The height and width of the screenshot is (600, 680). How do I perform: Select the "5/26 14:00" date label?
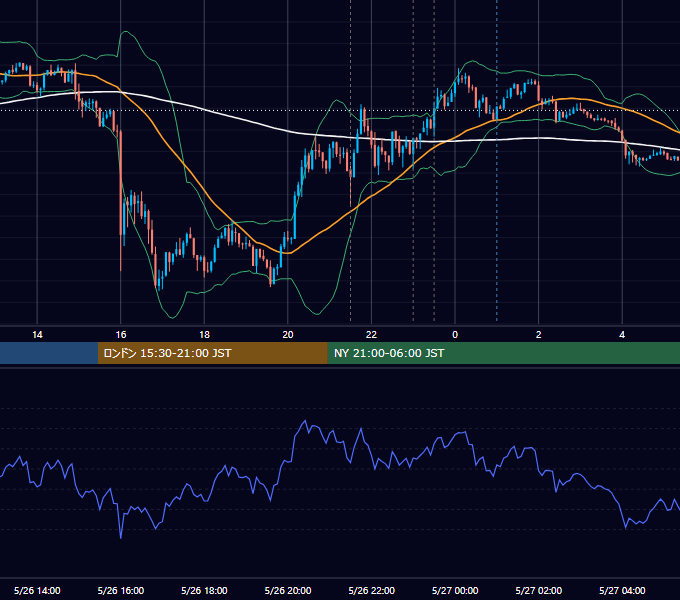tap(37, 590)
